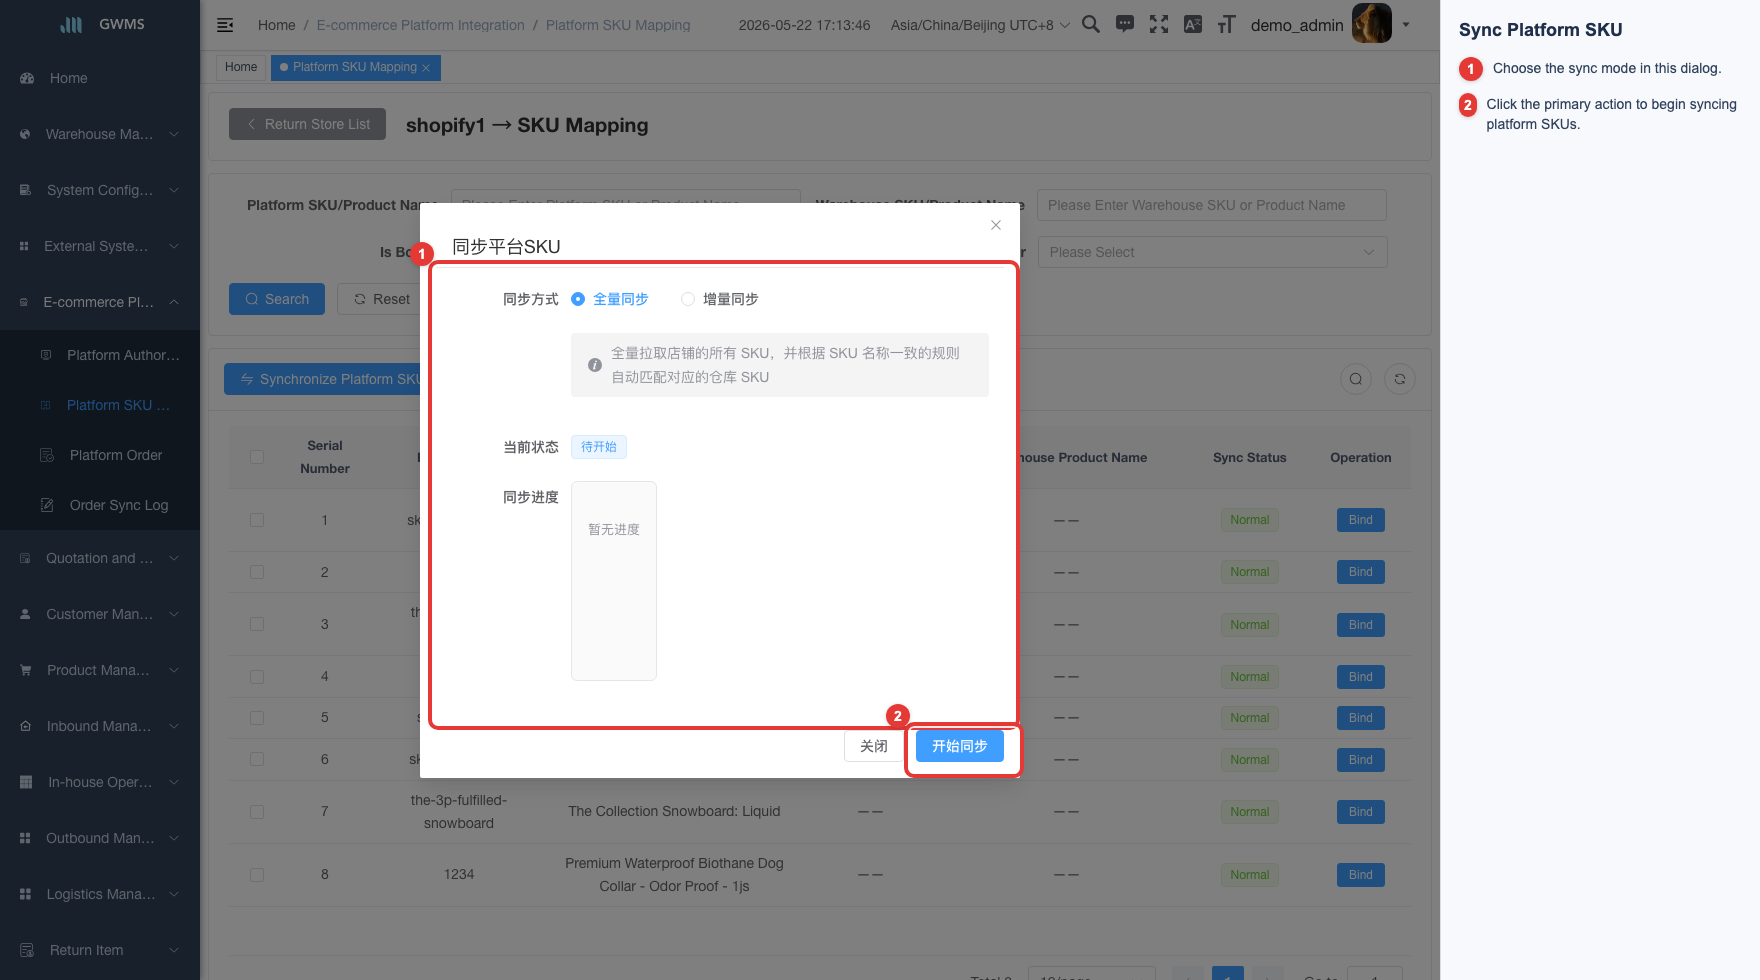Viewport: 1760px width, 980px height.
Task: Click the Outbound Management sidebar icon
Action: coord(26,838)
